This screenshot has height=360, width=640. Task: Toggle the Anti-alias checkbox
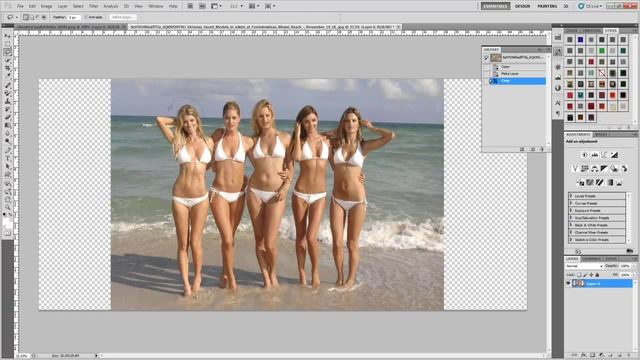click(86, 17)
